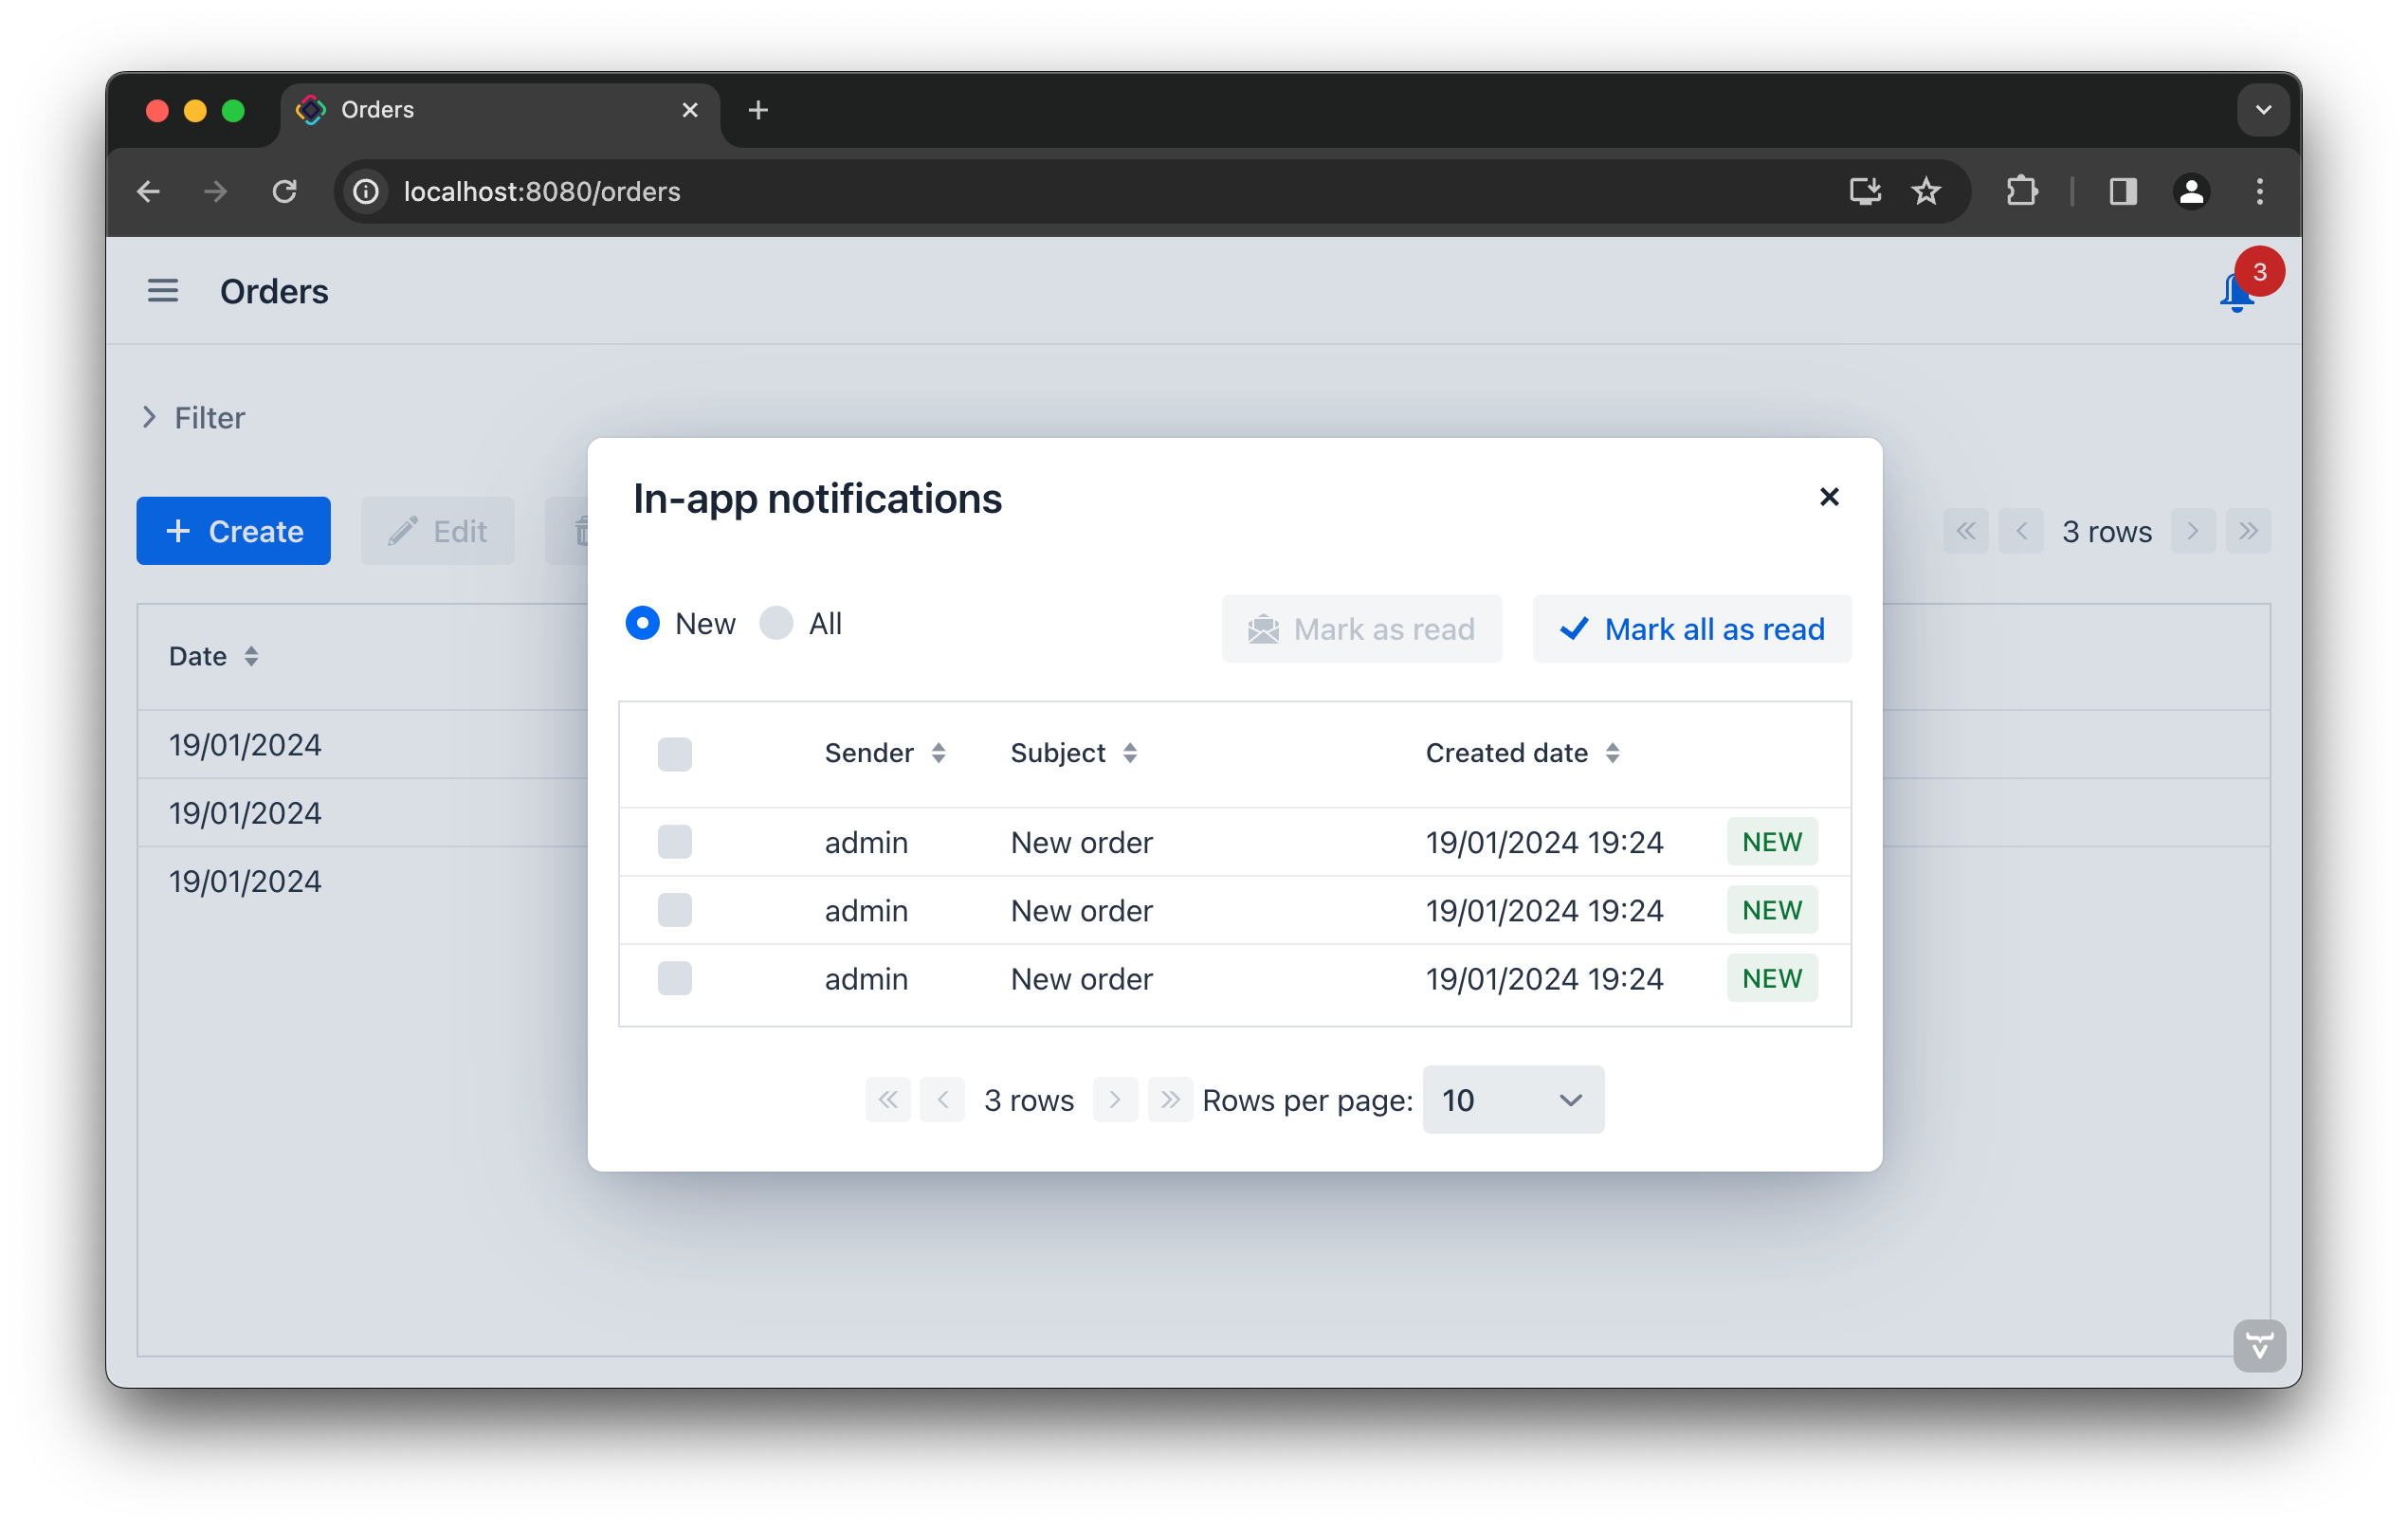Open notifications via the bell icon
Viewport: 2408px width, 1528px height.
[x=2236, y=293]
